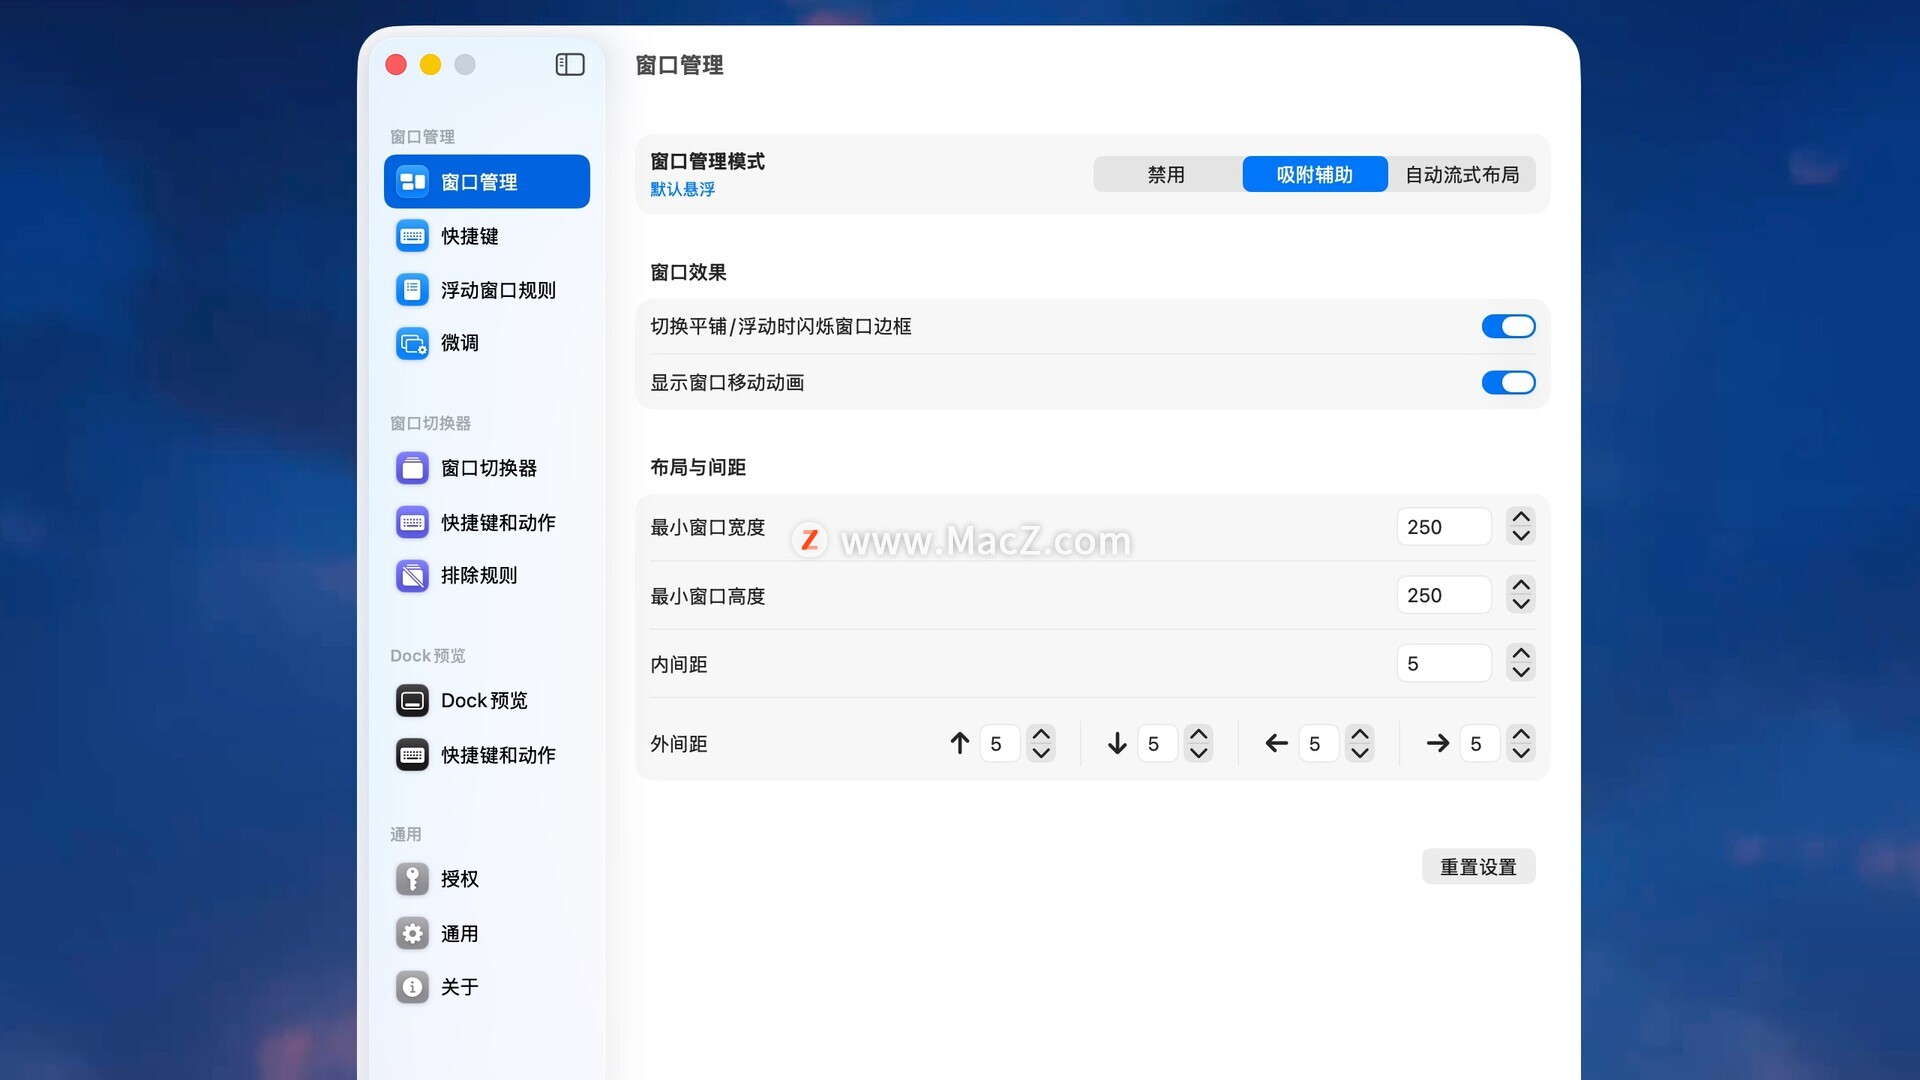1920x1080 pixels.
Task: Decrease 最小窗口高度 with stepper down arrow
Action: [x=1521, y=604]
